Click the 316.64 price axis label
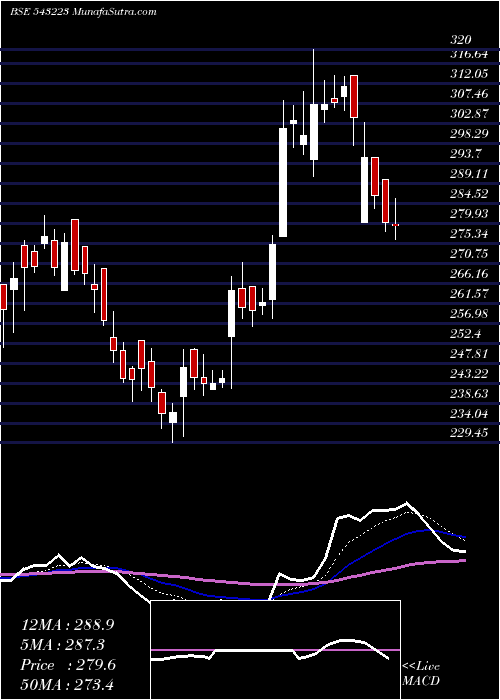 tap(469, 54)
